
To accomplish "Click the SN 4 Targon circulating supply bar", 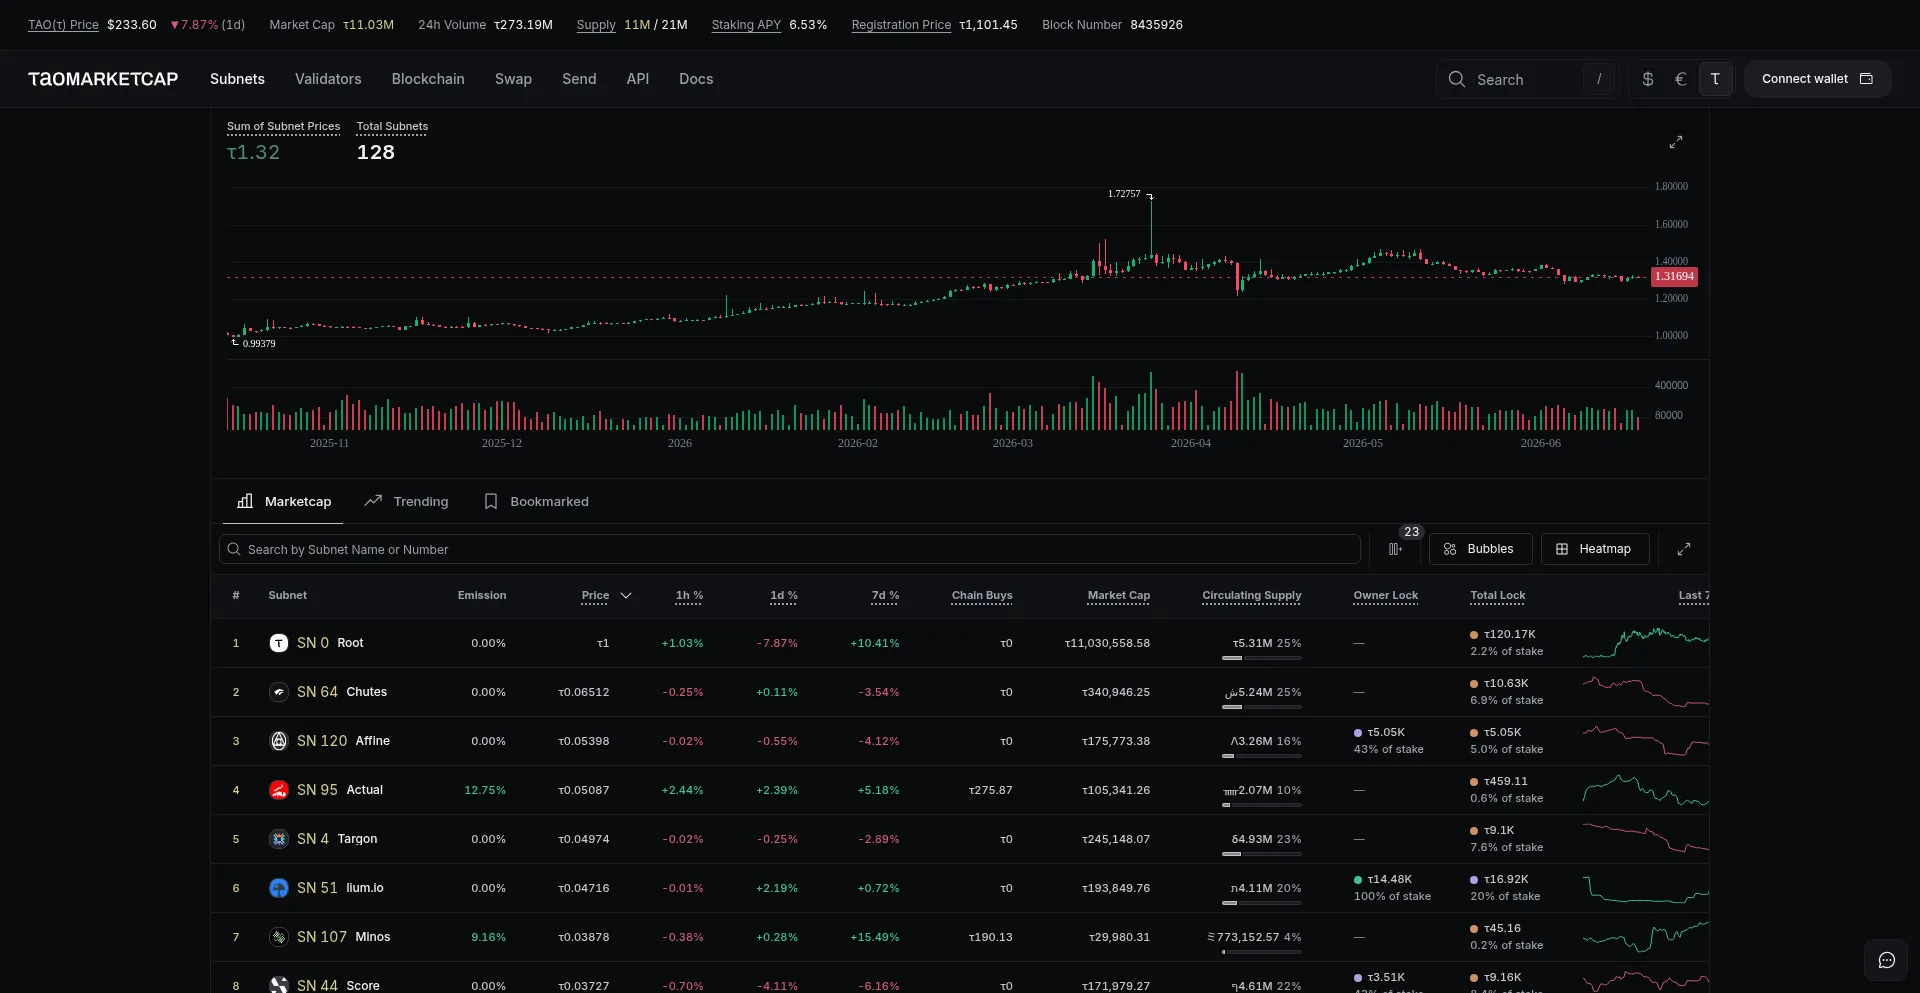I will tap(1262, 854).
